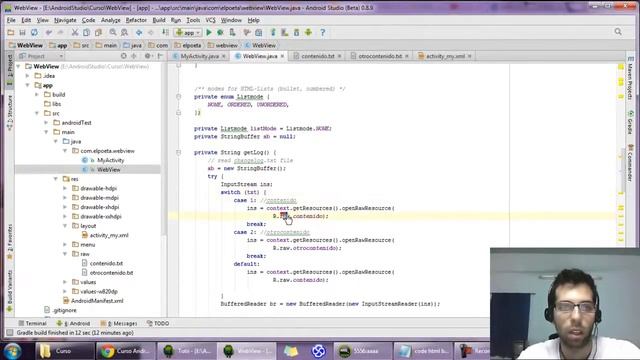640x360 pixels.
Task: Select AndroidManifest.xml in project tree
Action: coord(97,301)
